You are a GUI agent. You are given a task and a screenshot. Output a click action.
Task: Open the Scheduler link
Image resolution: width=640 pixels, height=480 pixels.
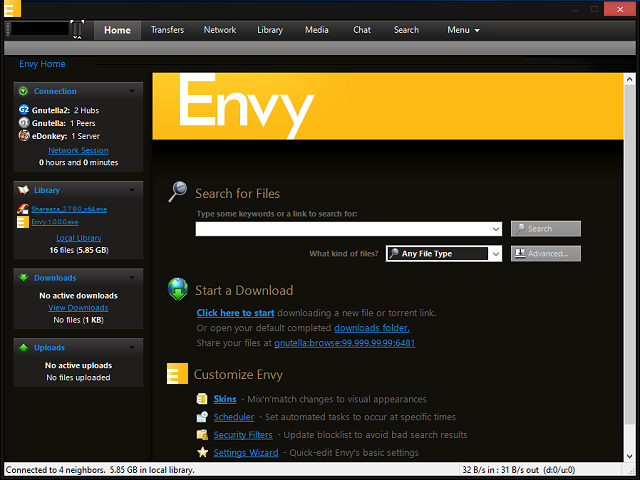(x=234, y=417)
